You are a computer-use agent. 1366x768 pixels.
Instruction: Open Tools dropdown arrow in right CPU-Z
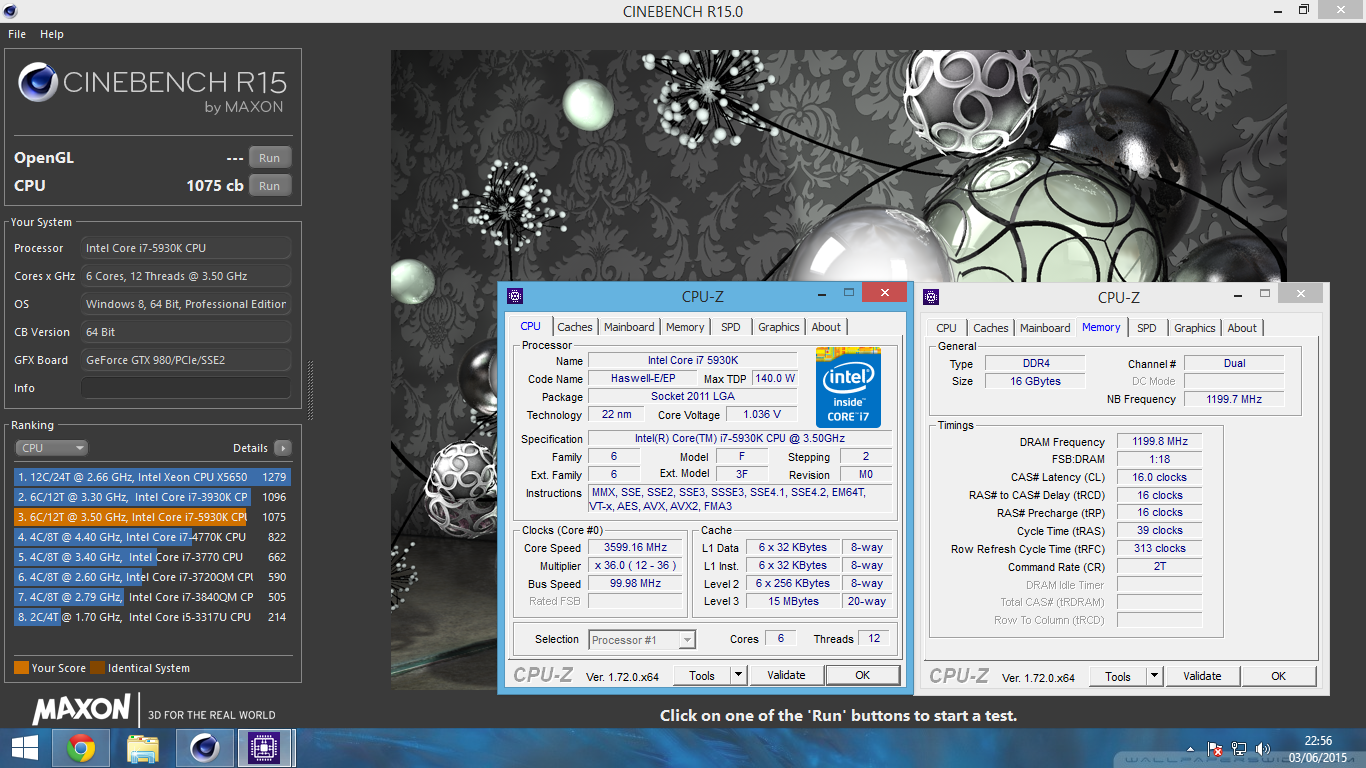1155,677
